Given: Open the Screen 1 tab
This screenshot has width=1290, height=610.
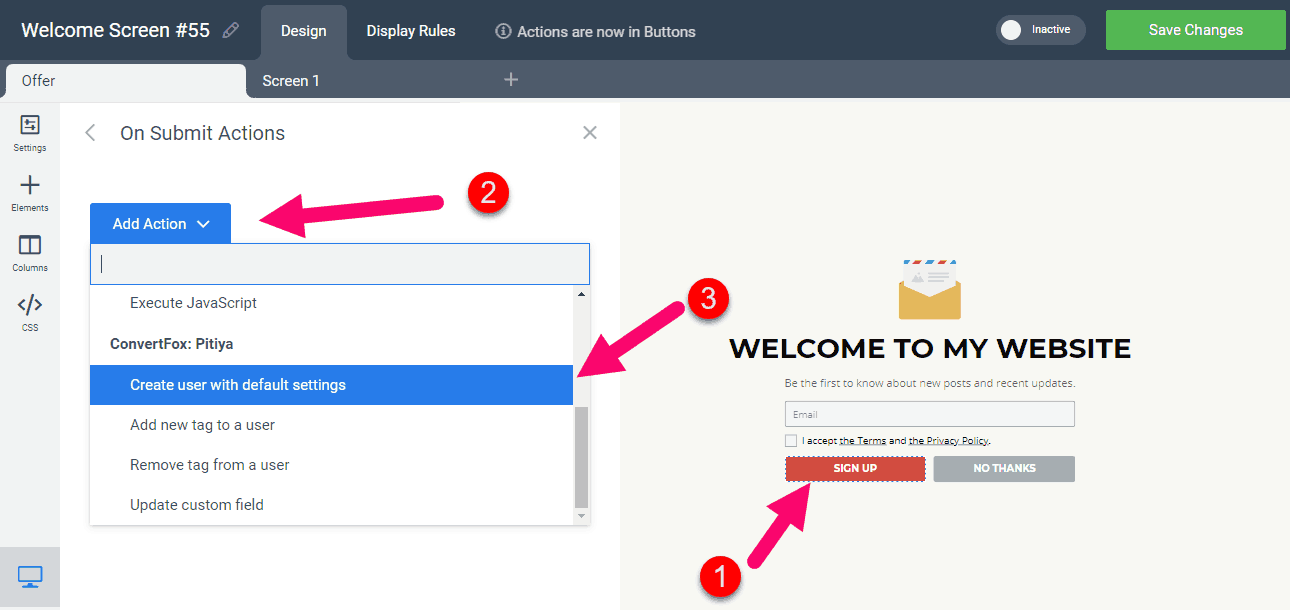Looking at the screenshot, I should click(x=291, y=81).
